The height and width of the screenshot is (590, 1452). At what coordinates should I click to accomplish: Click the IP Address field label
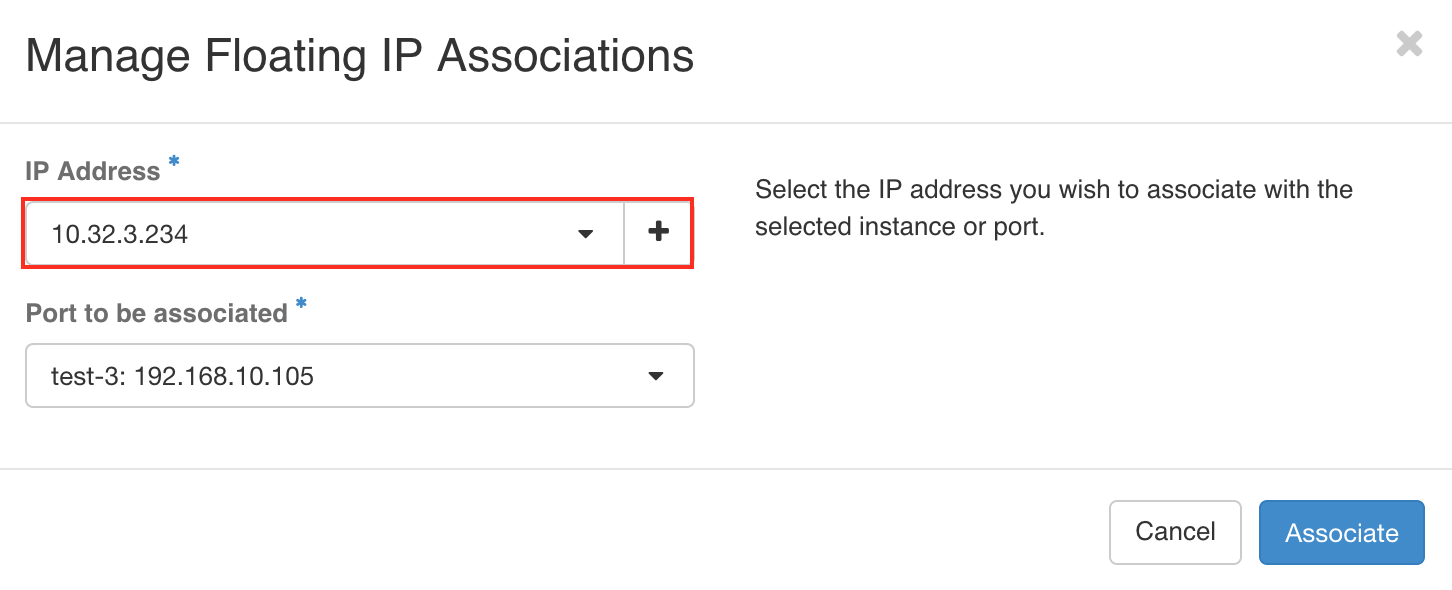(93, 171)
